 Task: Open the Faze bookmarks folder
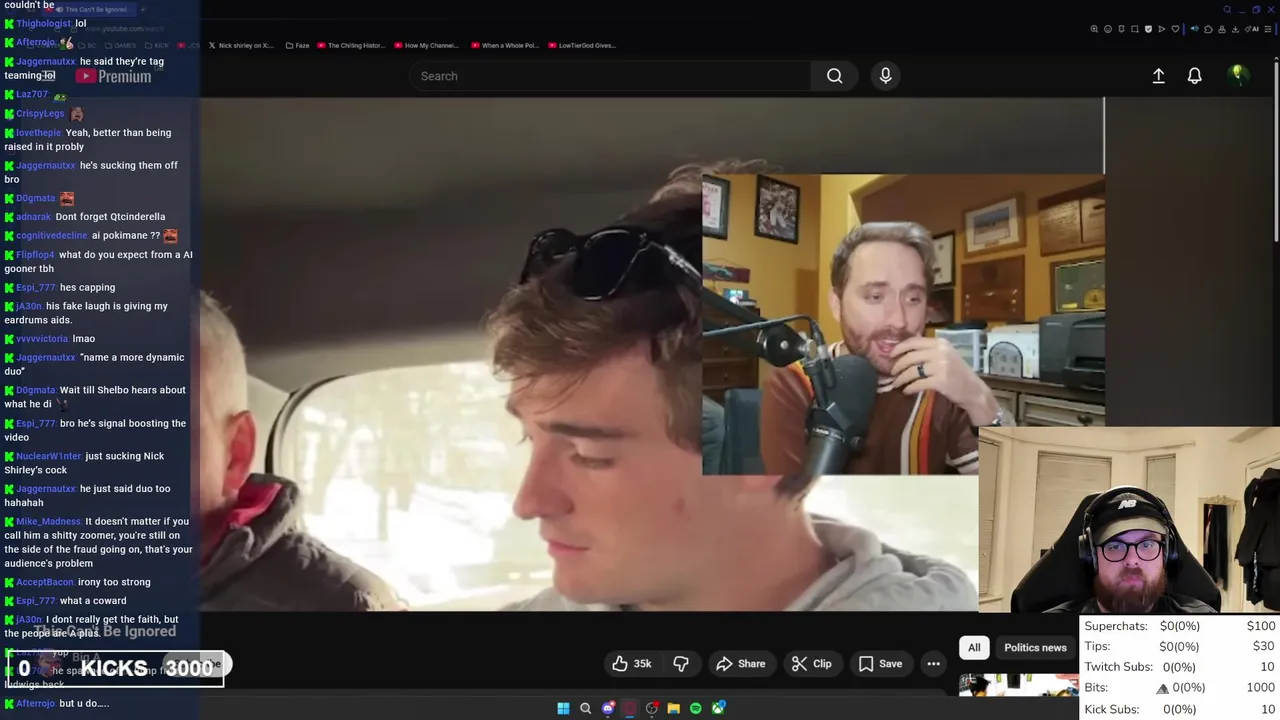(x=297, y=45)
